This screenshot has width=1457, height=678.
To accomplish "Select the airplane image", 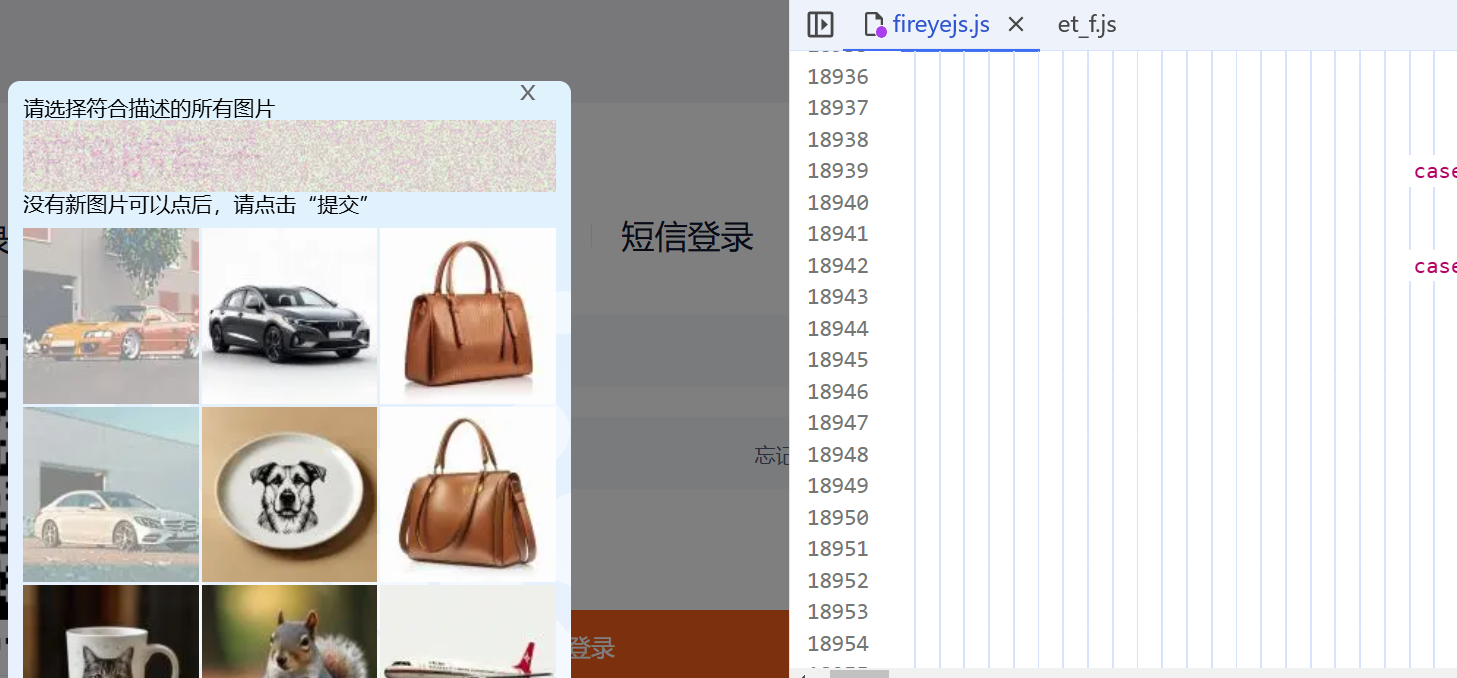I will click(468, 632).
